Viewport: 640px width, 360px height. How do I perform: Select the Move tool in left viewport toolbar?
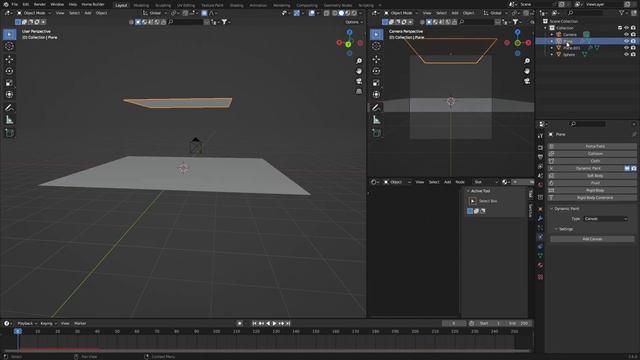point(9,59)
